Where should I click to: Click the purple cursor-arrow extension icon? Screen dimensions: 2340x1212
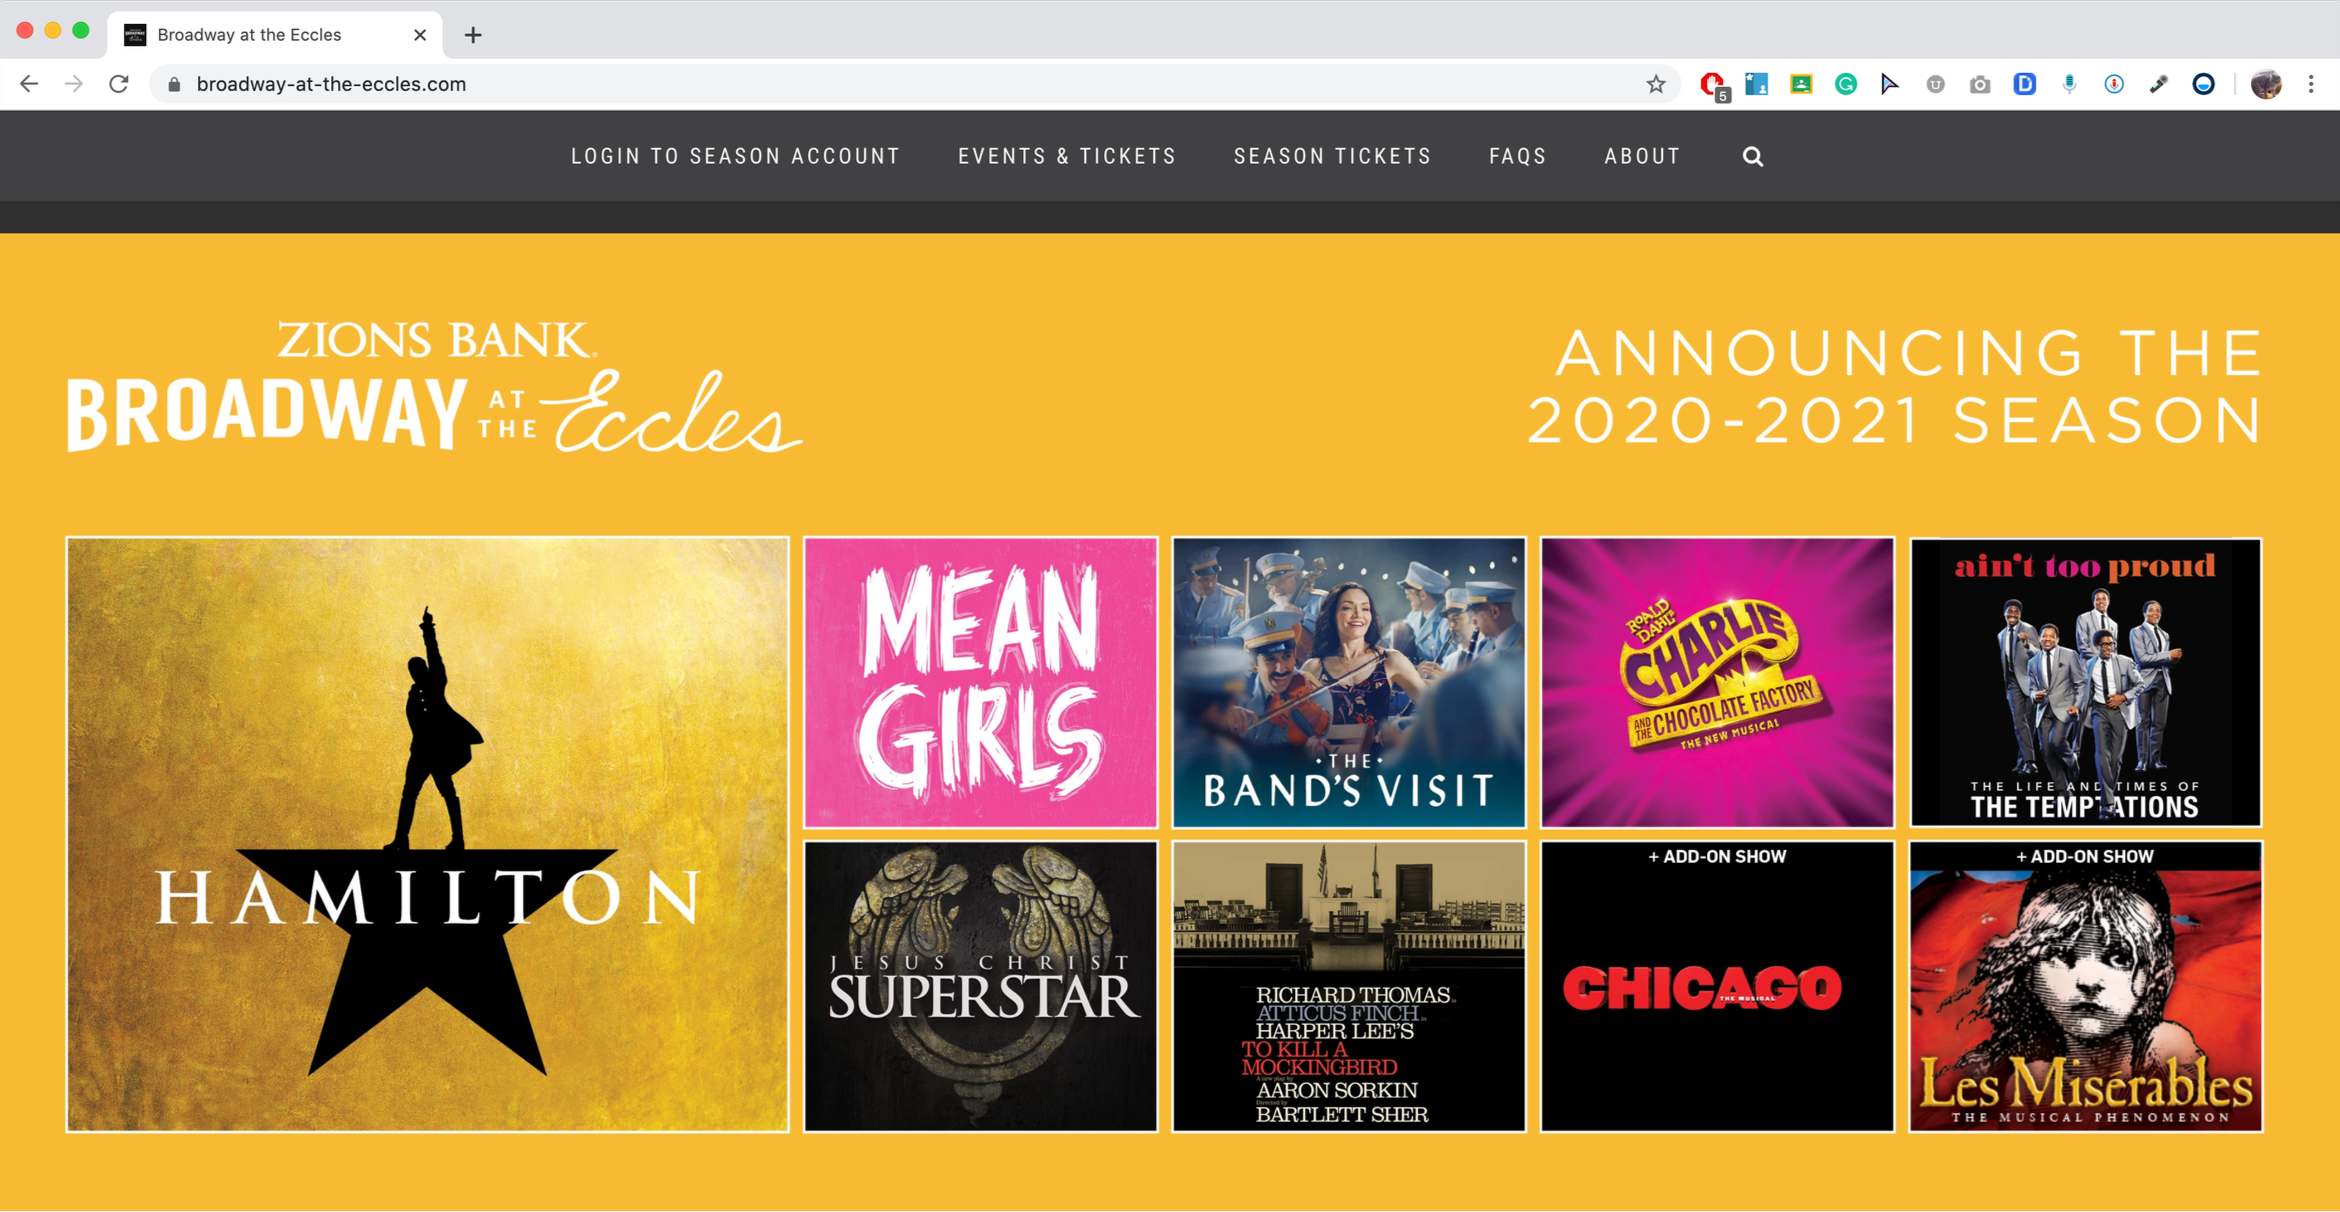pos(1890,84)
